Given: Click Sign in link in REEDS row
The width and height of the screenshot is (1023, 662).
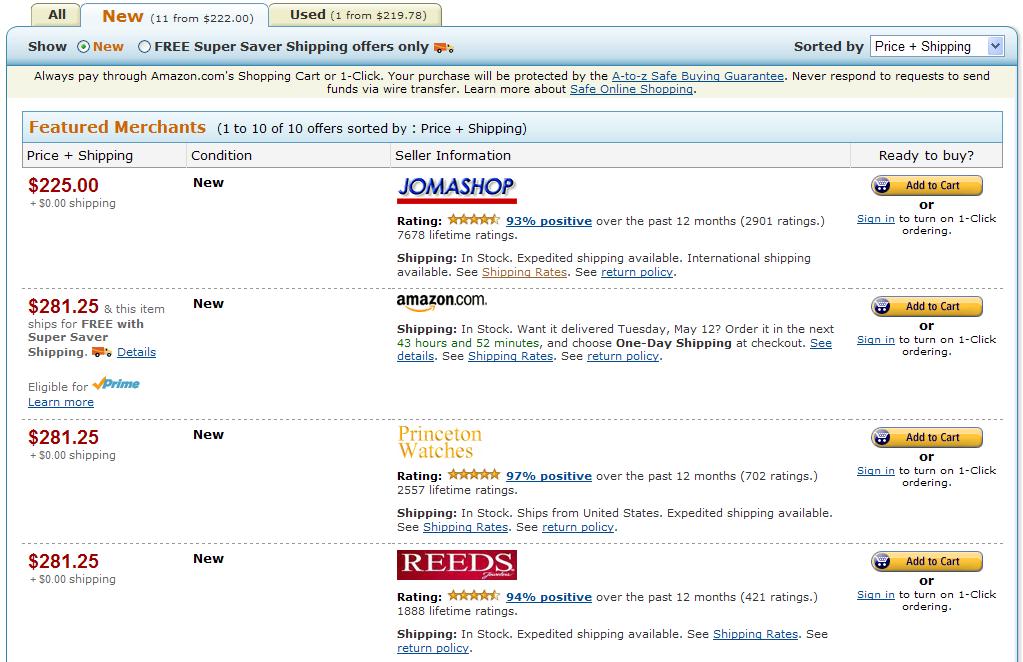Looking at the screenshot, I should 876,594.
